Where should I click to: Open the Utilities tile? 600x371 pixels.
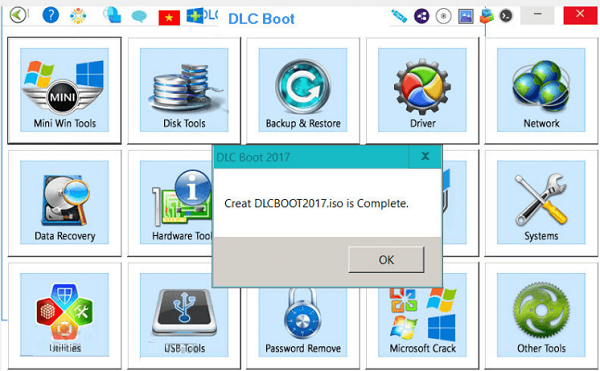pos(64,315)
